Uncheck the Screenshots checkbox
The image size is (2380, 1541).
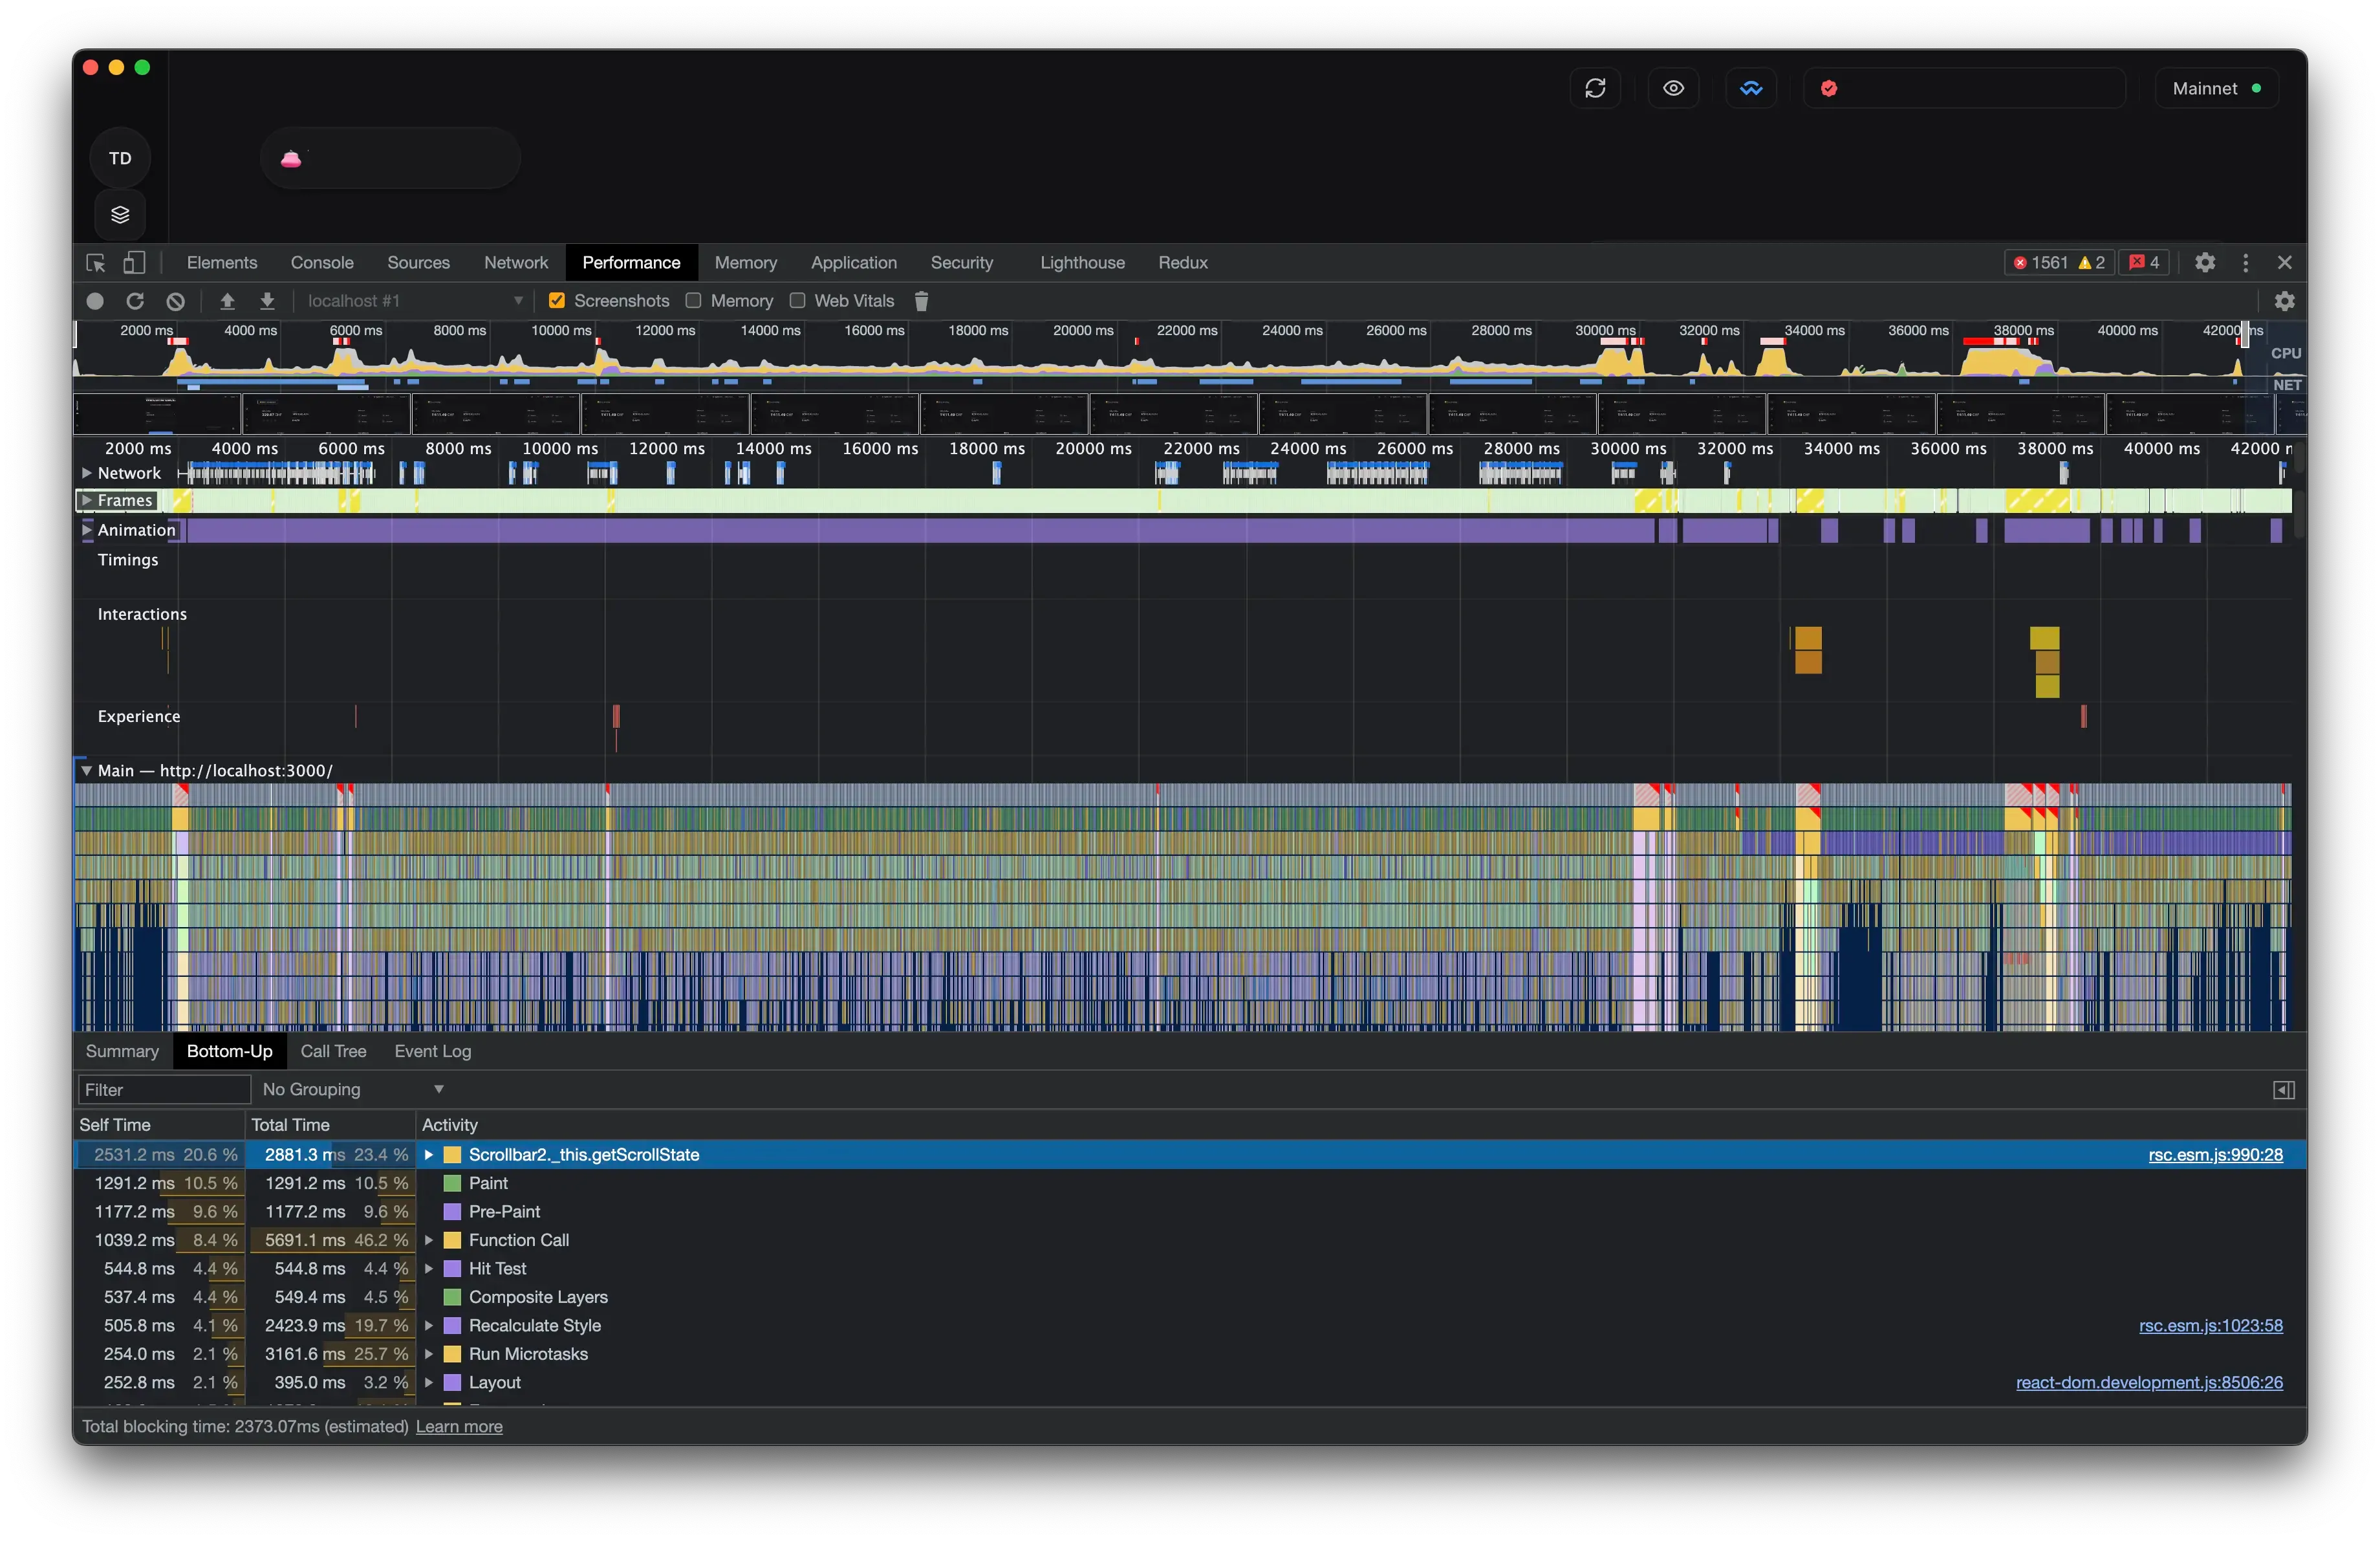557,301
